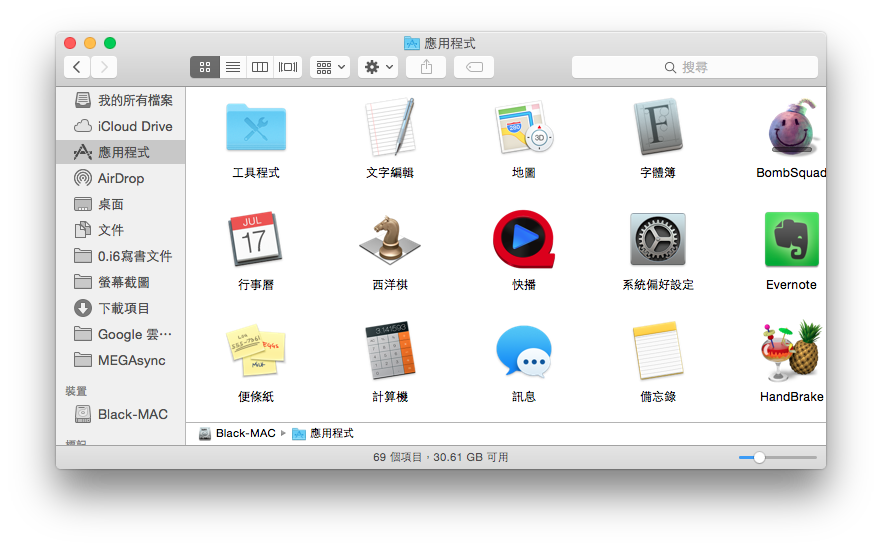Open the 計算機 Calculator app icon
882x549 pixels.
(x=390, y=350)
